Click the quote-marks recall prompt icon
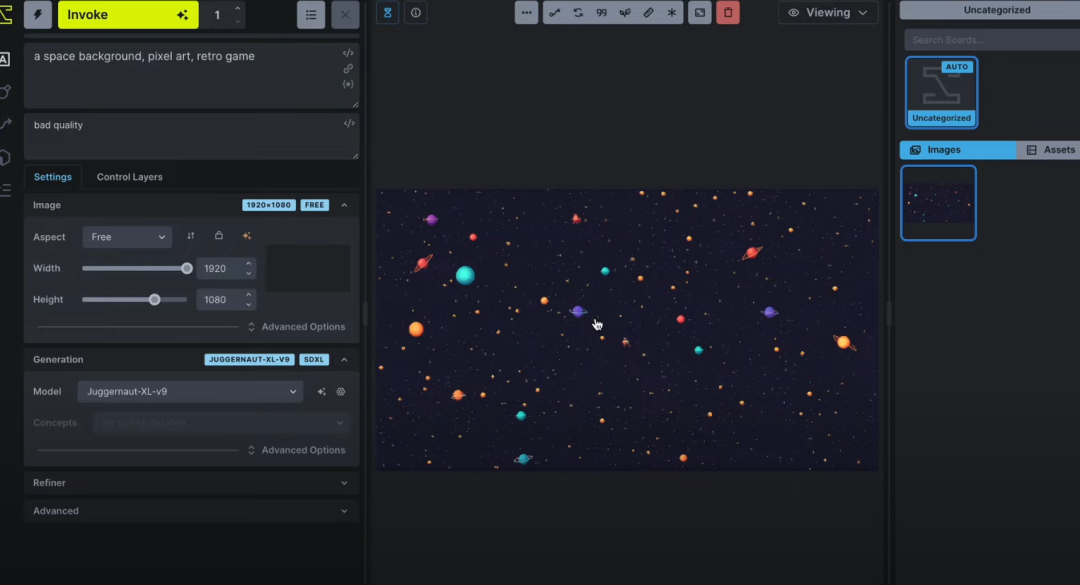Image resolution: width=1080 pixels, height=585 pixels. pyautogui.click(x=601, y=13)
